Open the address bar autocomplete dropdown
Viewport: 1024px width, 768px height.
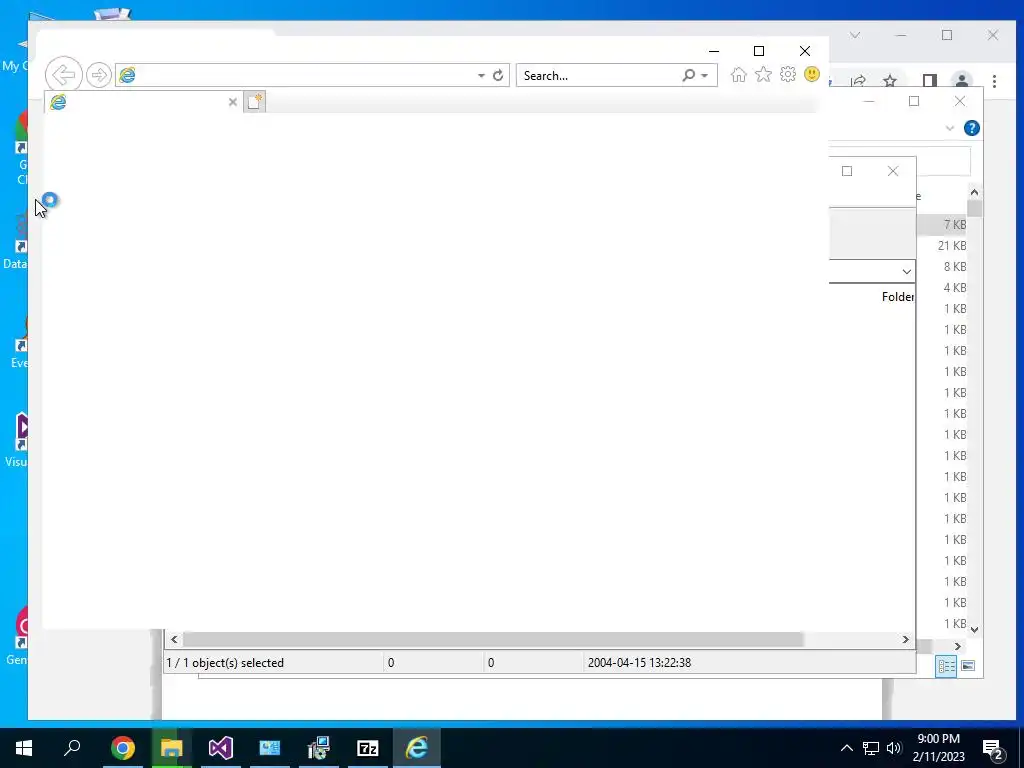click(481, 76)
